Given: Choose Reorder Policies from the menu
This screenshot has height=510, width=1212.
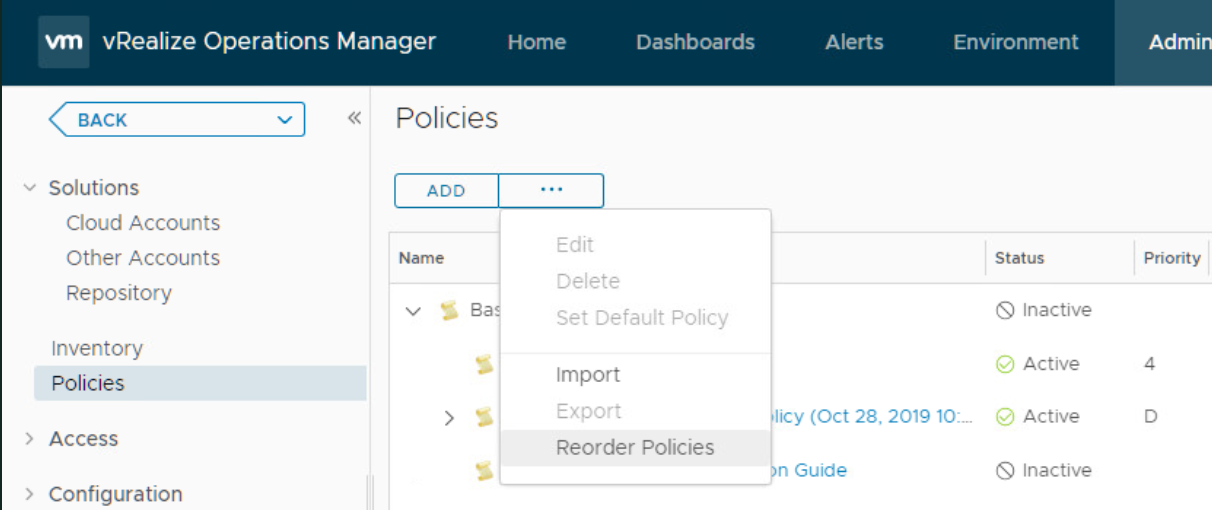Looking at the screenshot, I should click(635, 448).
